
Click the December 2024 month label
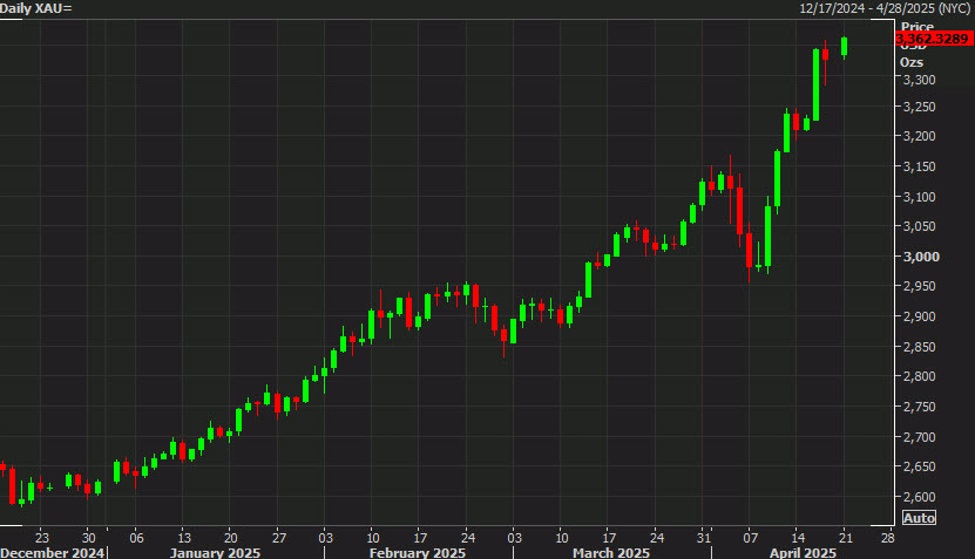coord(52,552)
